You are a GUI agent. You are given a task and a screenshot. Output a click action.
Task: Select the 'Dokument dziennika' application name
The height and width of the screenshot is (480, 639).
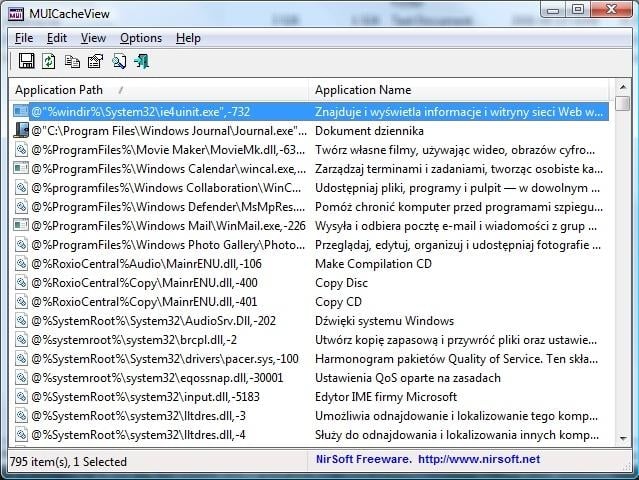[x=369, y=130]
